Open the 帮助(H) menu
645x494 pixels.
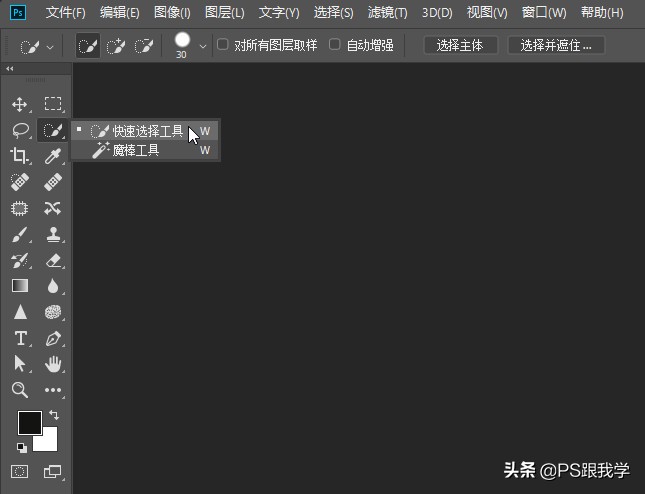(602, 13)
